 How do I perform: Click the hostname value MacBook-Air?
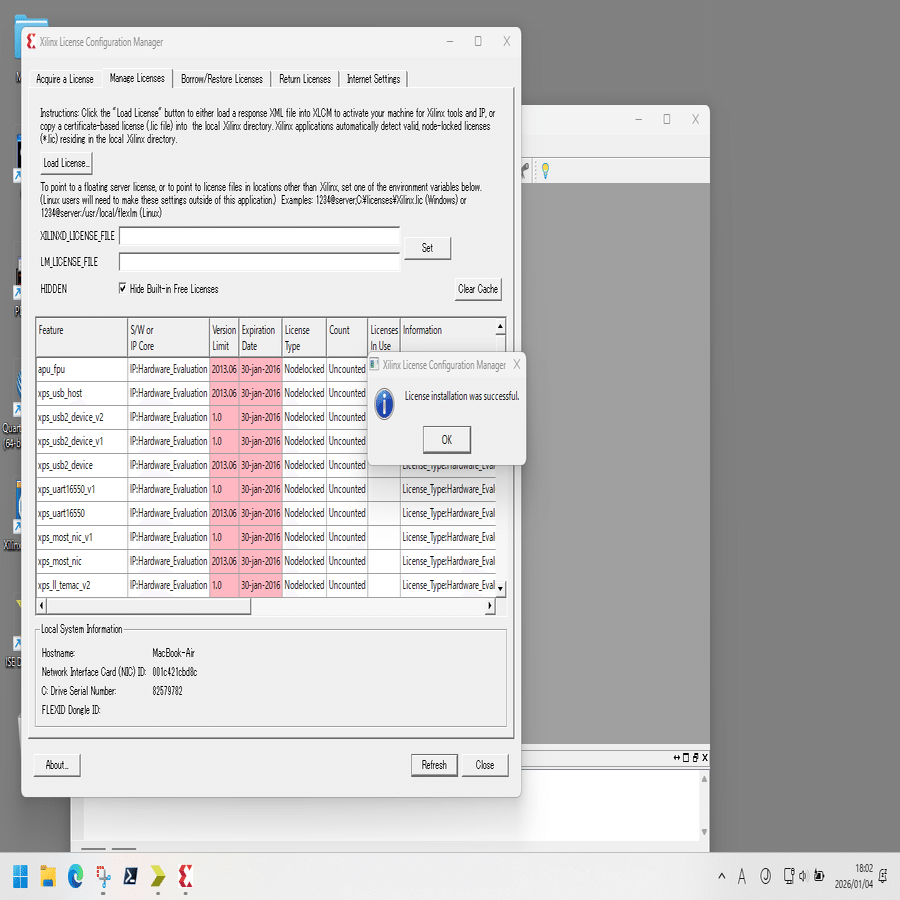pos(173,653)
